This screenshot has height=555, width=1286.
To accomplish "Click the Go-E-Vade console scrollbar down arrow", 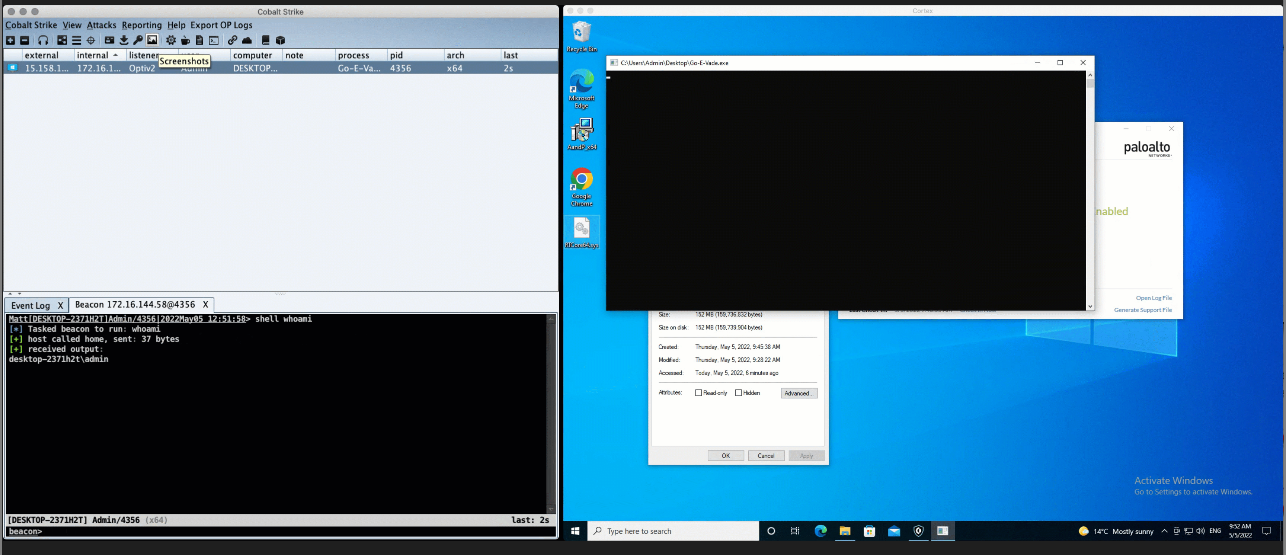I will tap(1090, 307).
